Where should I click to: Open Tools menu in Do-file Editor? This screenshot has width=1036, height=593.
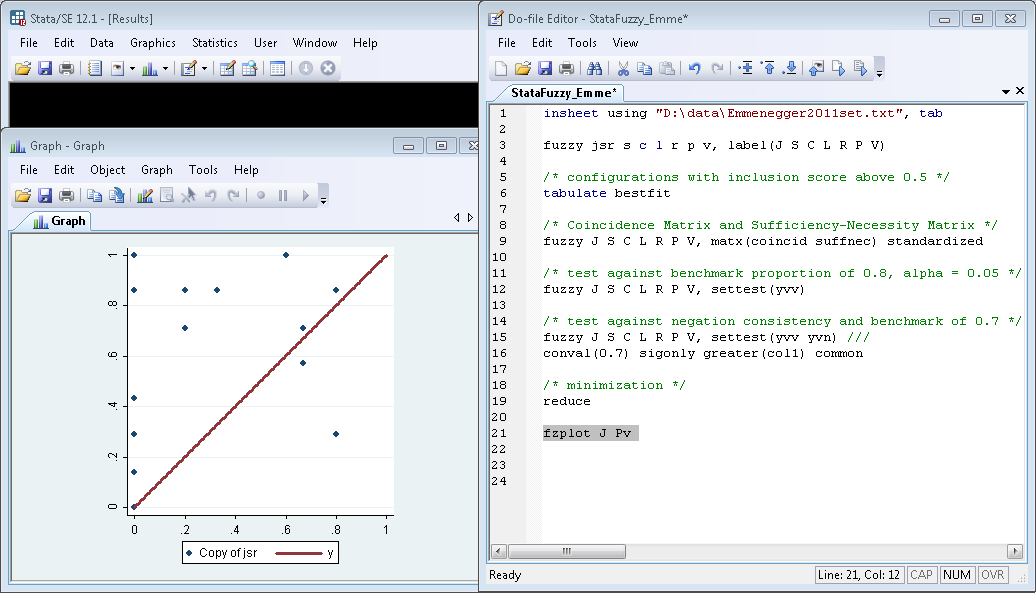click(582, 43)
